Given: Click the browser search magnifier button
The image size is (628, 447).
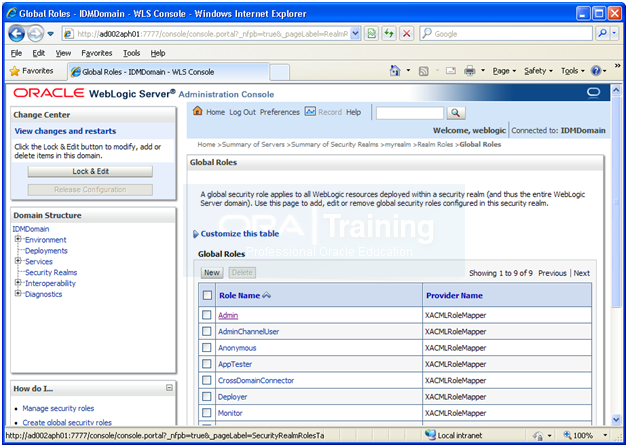Looking at the screenshot, I should (602, 34).
